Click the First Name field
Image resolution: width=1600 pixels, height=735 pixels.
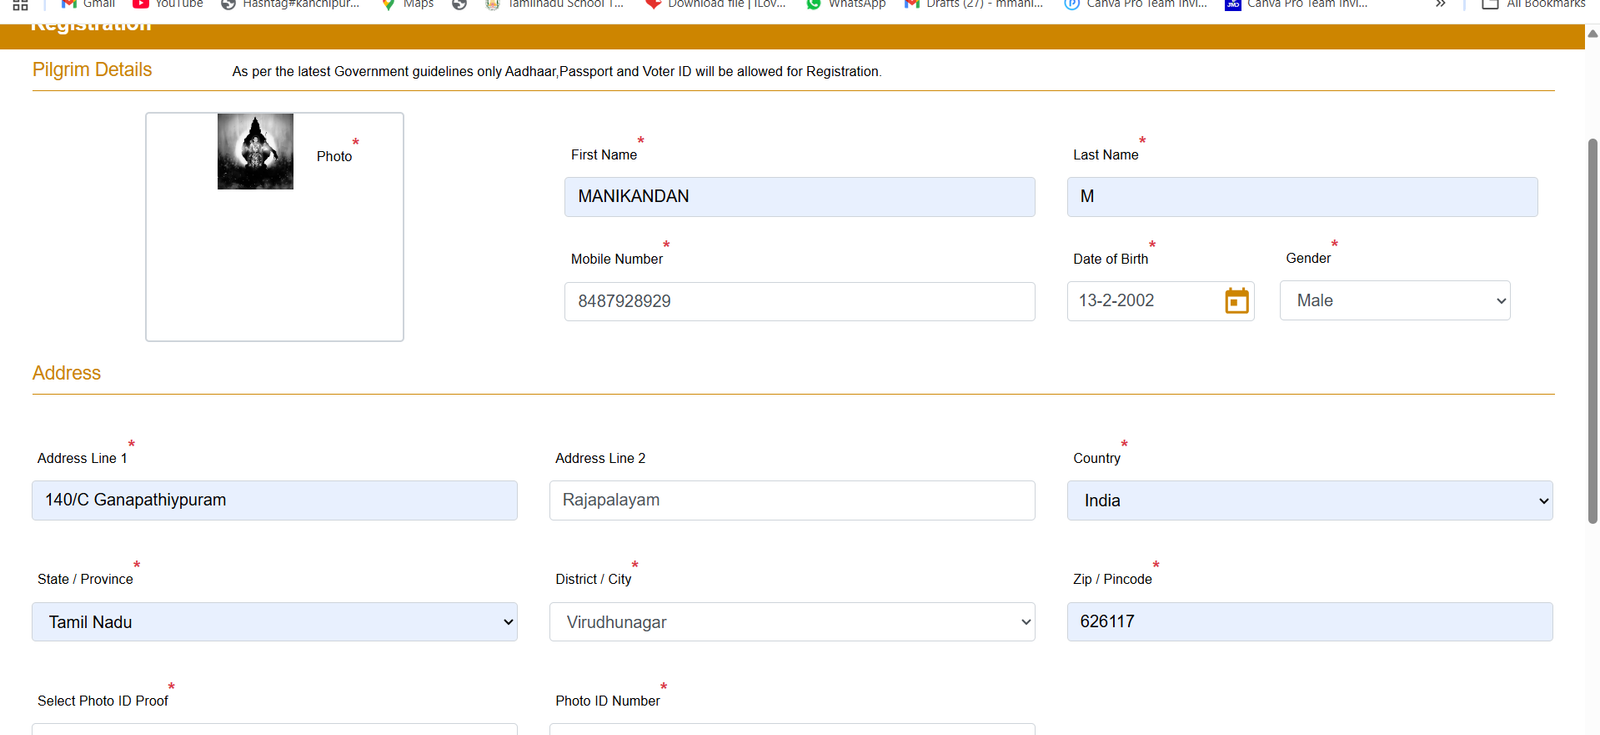[x=799, y=197]
